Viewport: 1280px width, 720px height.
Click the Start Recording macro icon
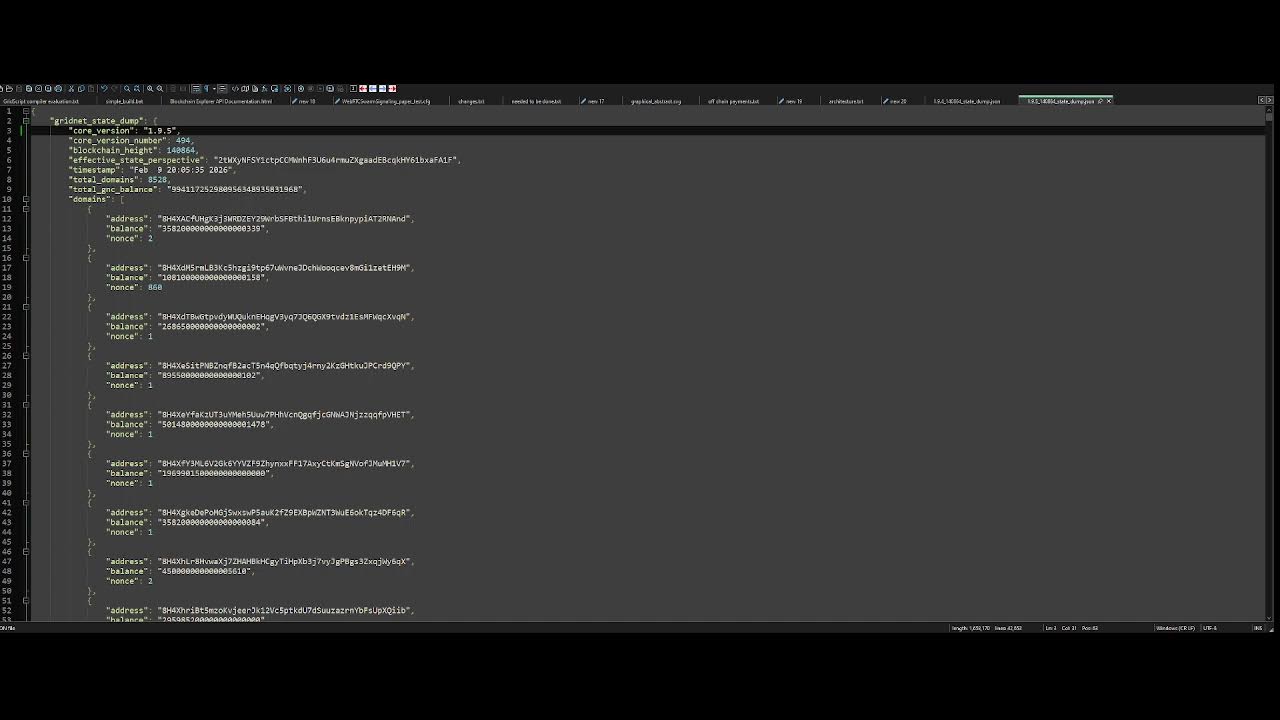[x=301, y=88]
